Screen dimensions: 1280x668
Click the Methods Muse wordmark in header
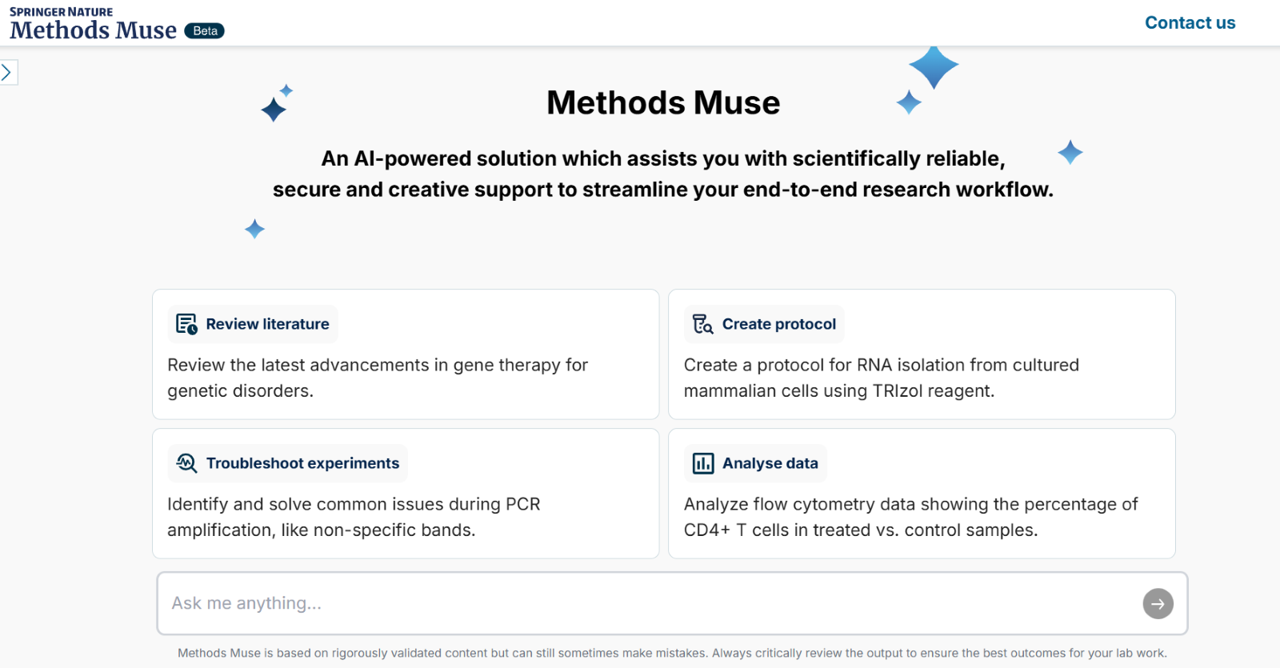click(94, 30)
